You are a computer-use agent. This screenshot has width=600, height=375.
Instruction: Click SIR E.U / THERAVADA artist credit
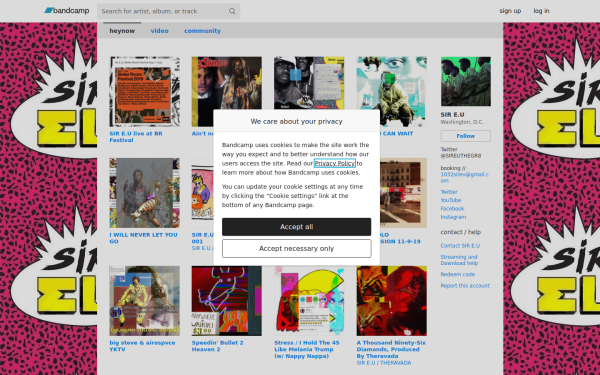(x=384, y=363)
